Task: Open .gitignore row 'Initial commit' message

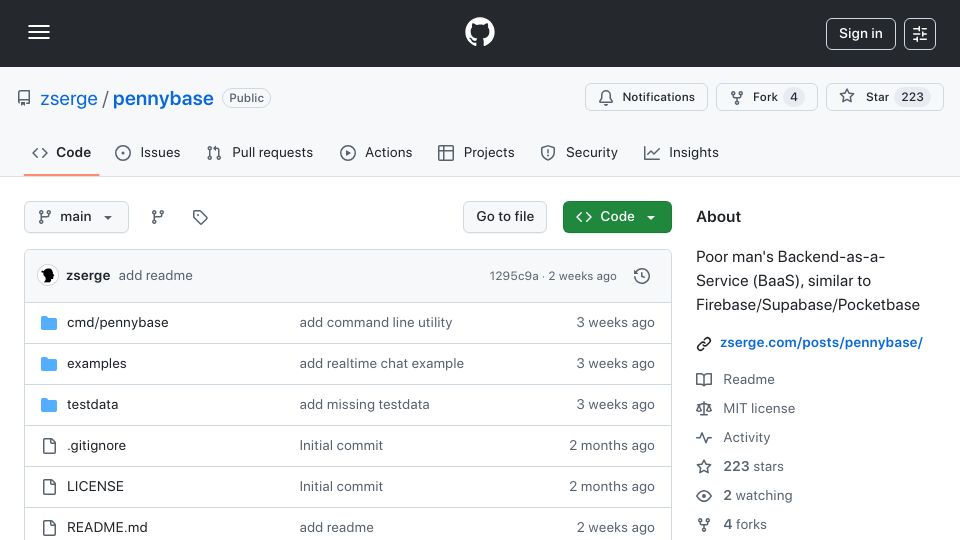Action: (x=341, y=446)
